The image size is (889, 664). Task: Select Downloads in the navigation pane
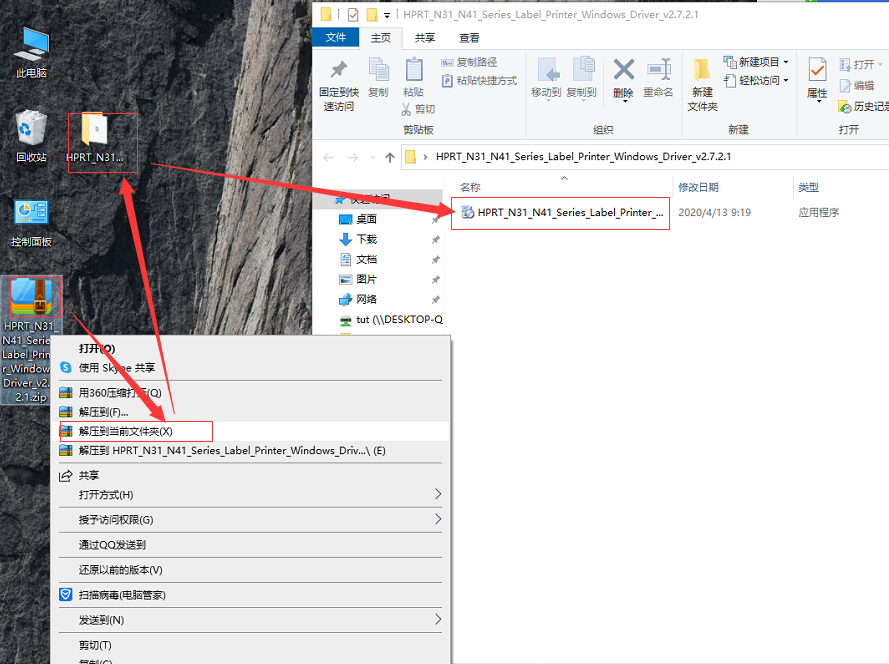click(367, 239)
